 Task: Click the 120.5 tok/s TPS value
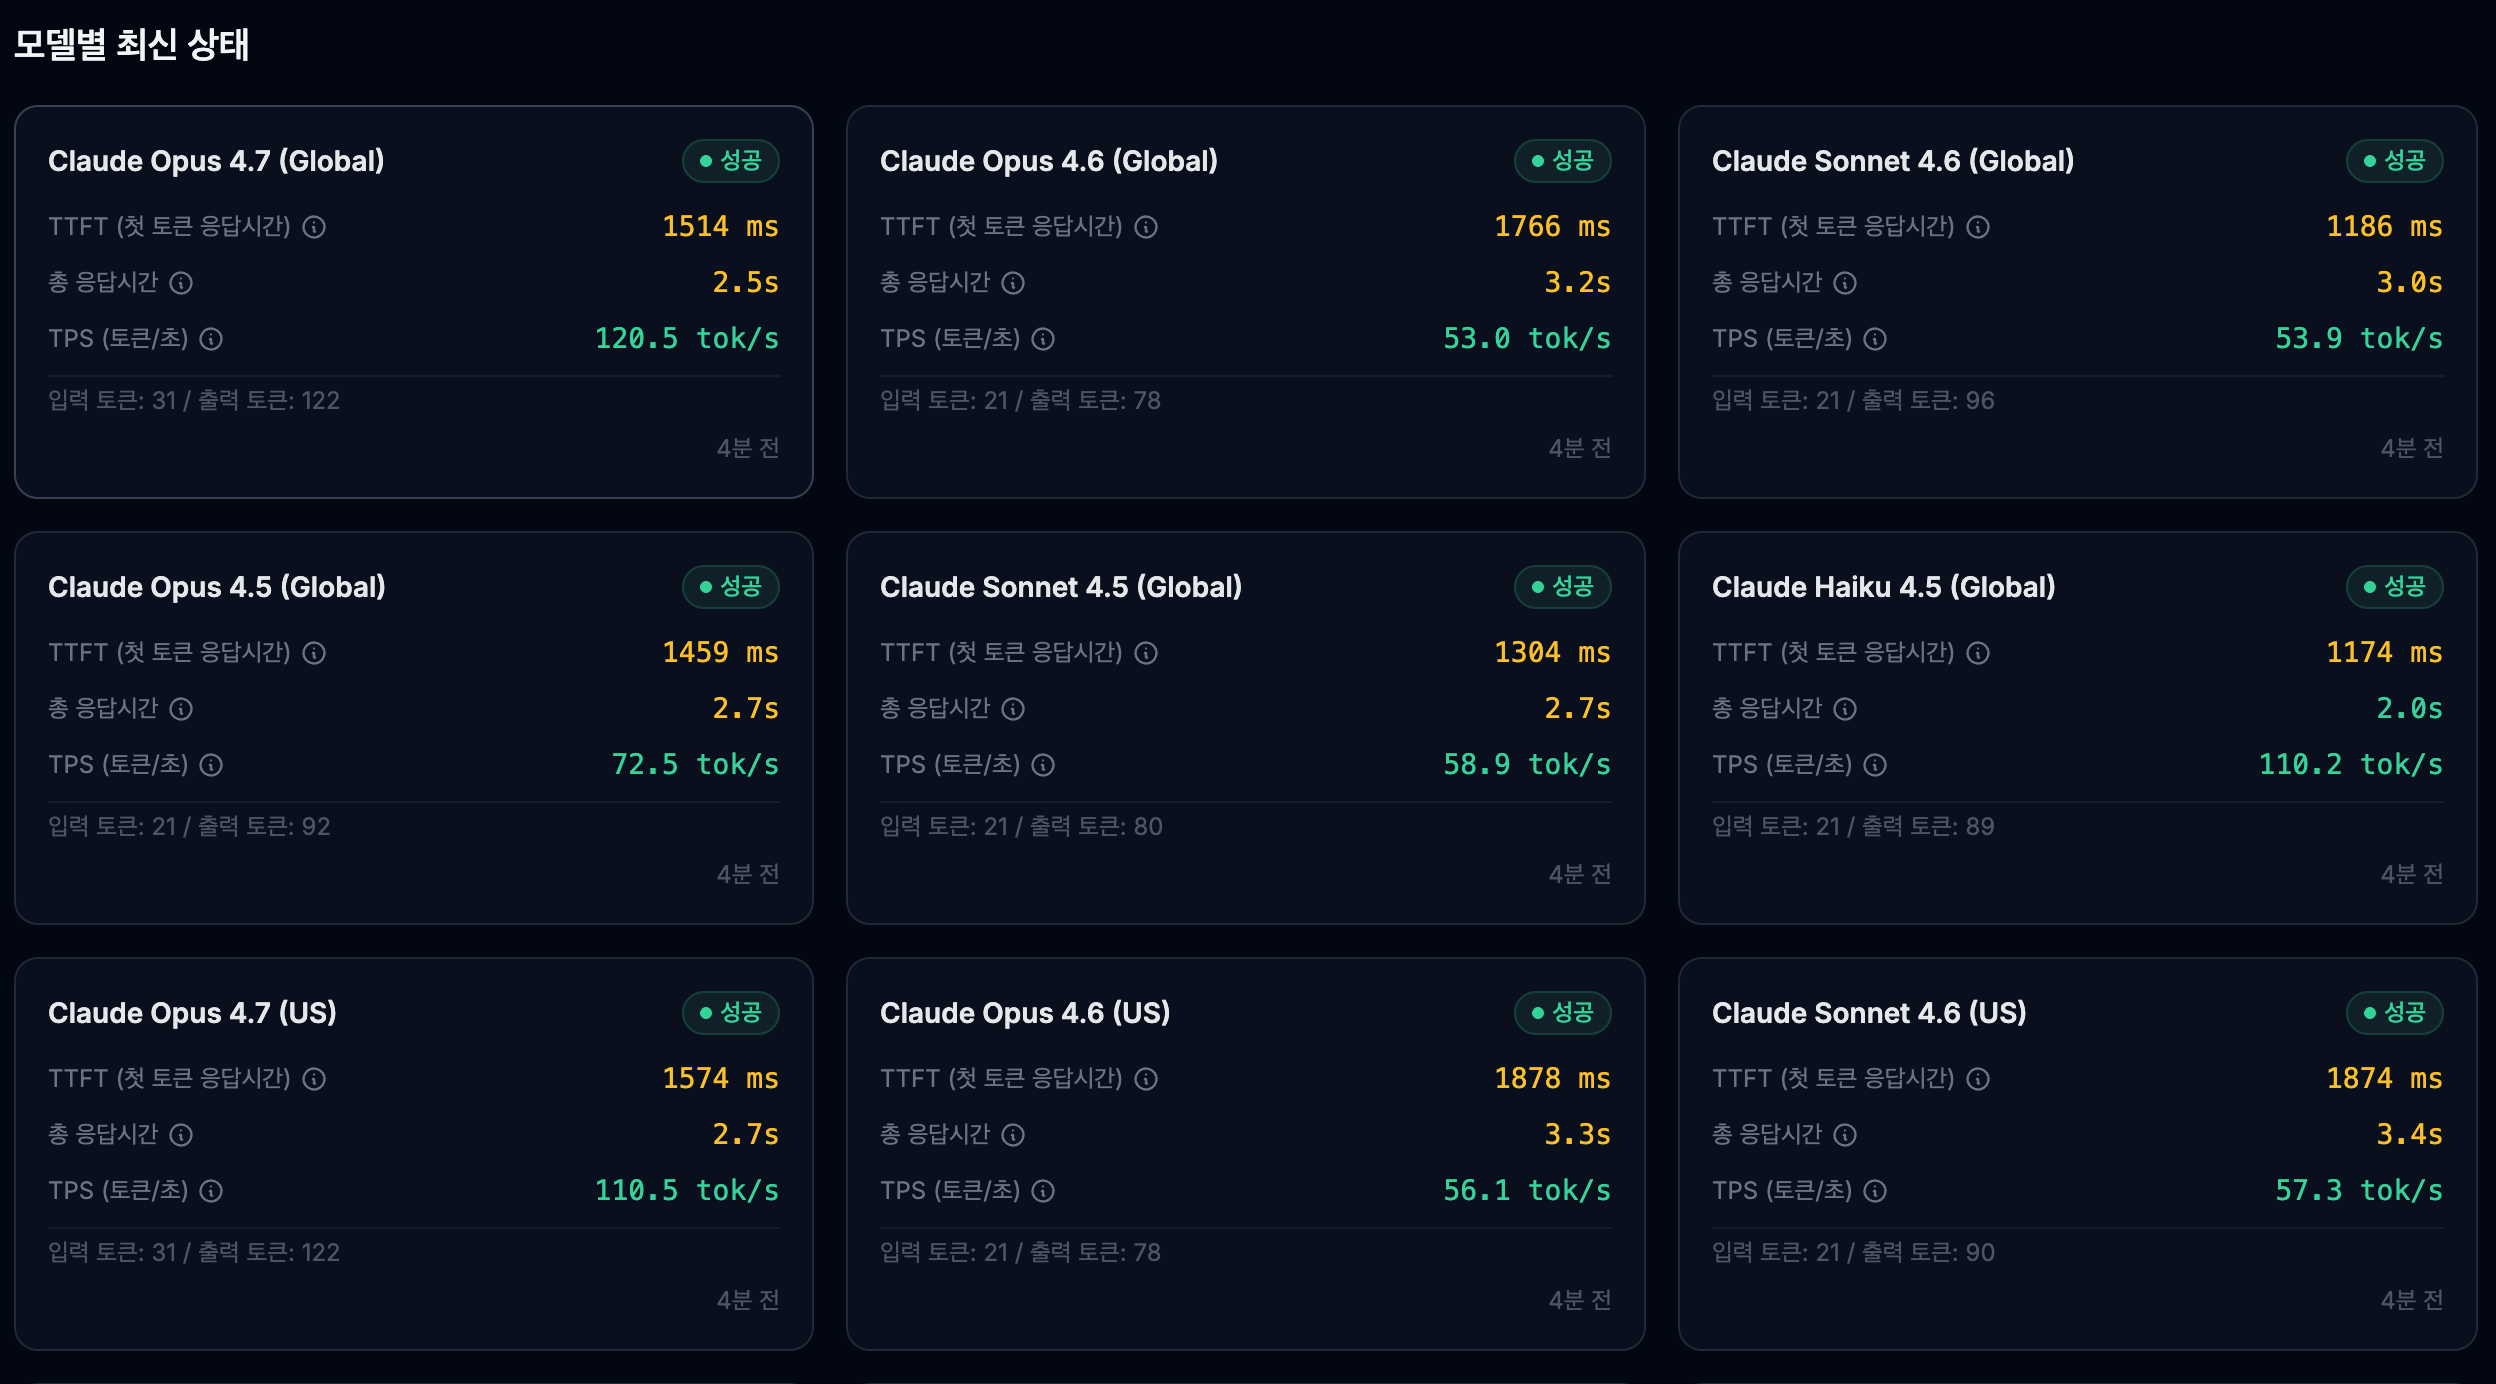click(x=687, y=338)
